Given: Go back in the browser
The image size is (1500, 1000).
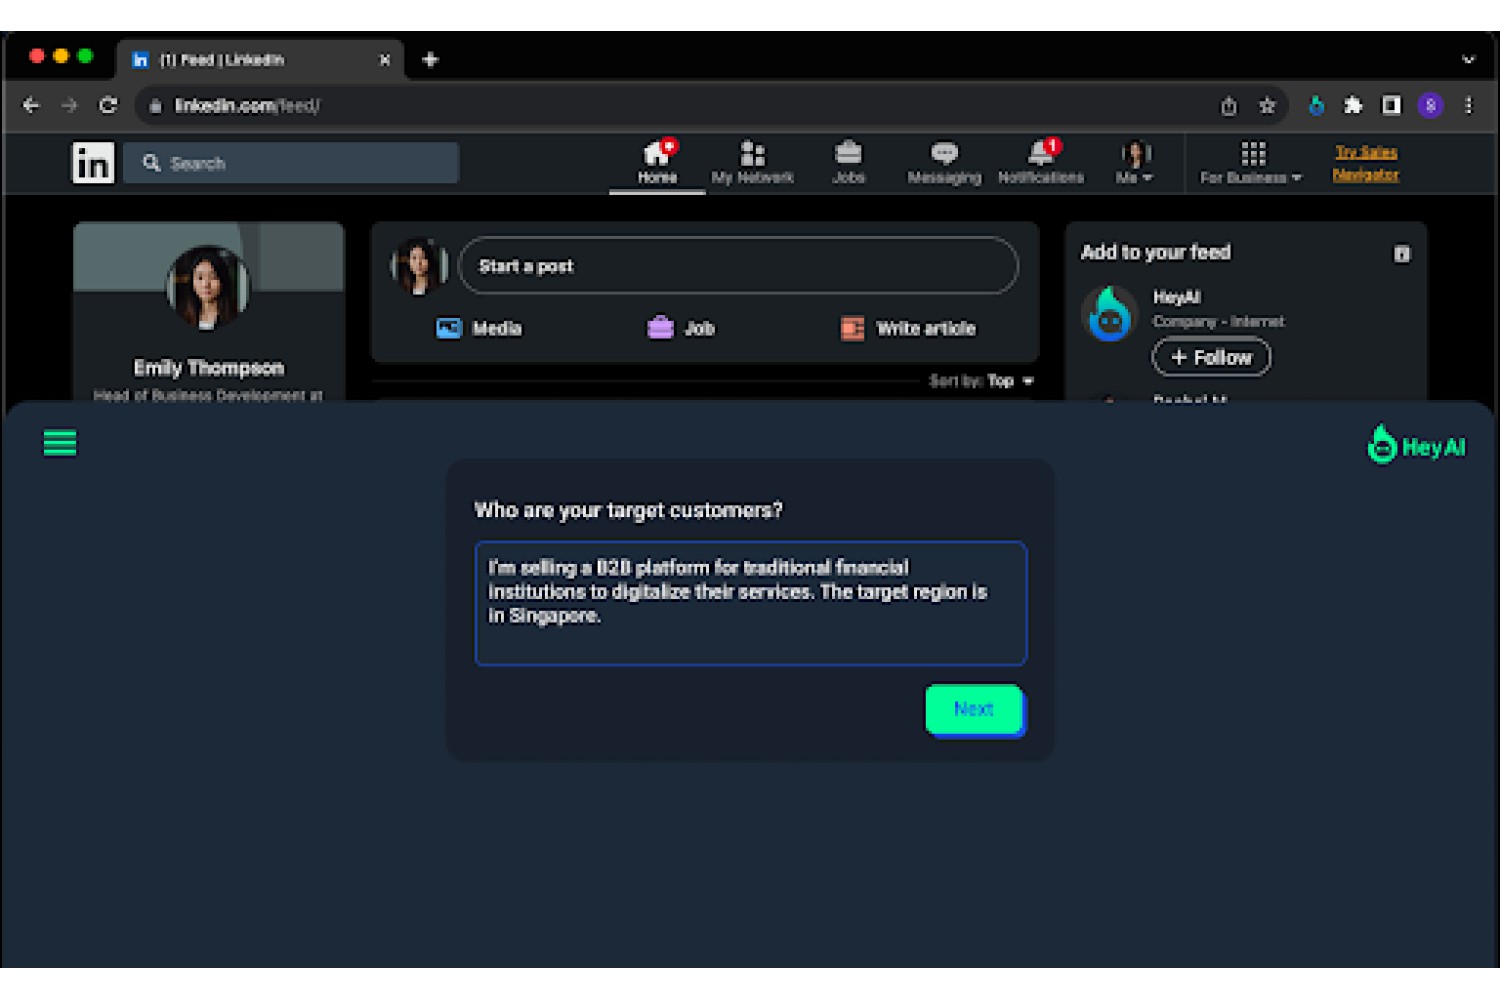Looking at the screenshot, I should point(31,105).
